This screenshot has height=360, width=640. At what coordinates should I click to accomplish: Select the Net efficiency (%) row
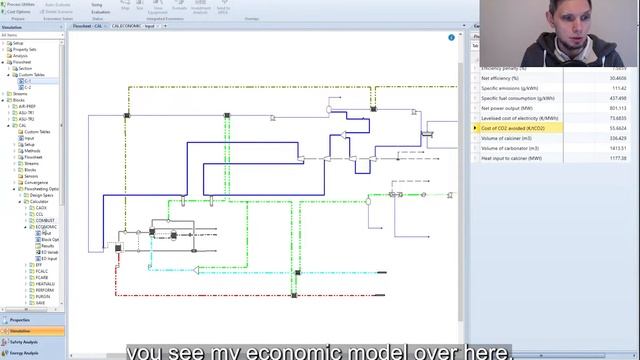(x=551, y=78)
